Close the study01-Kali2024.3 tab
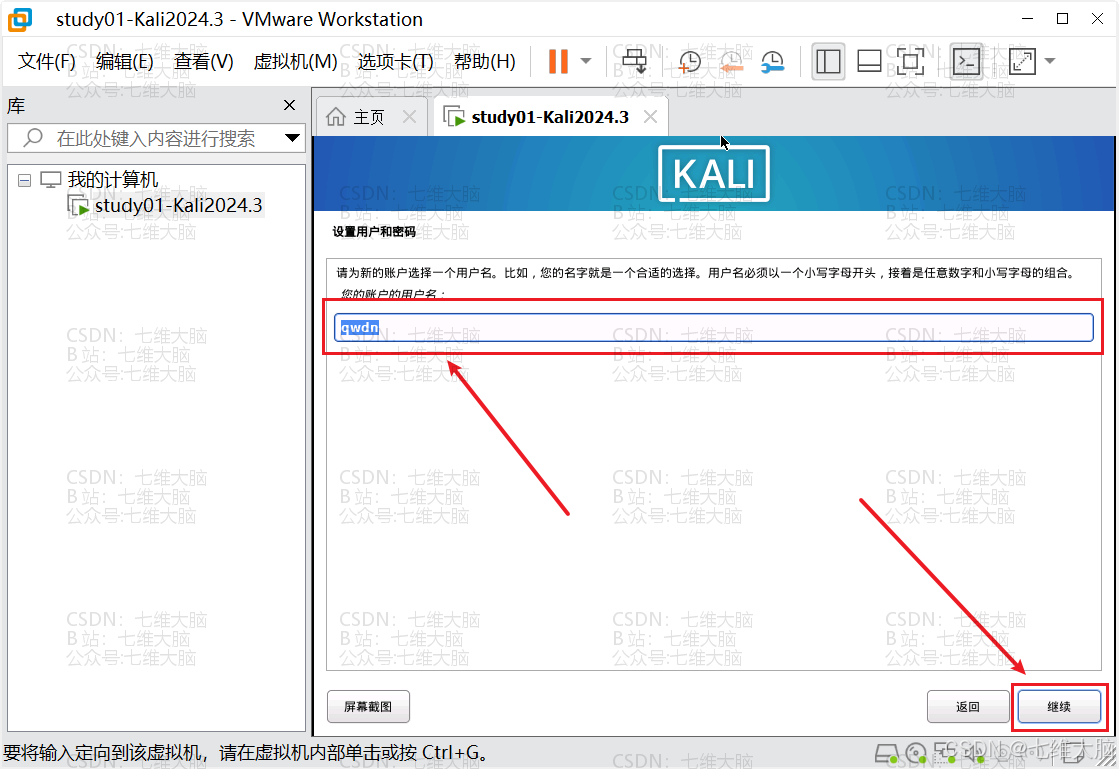1119x769 pixels. click(x=650, y=117)
